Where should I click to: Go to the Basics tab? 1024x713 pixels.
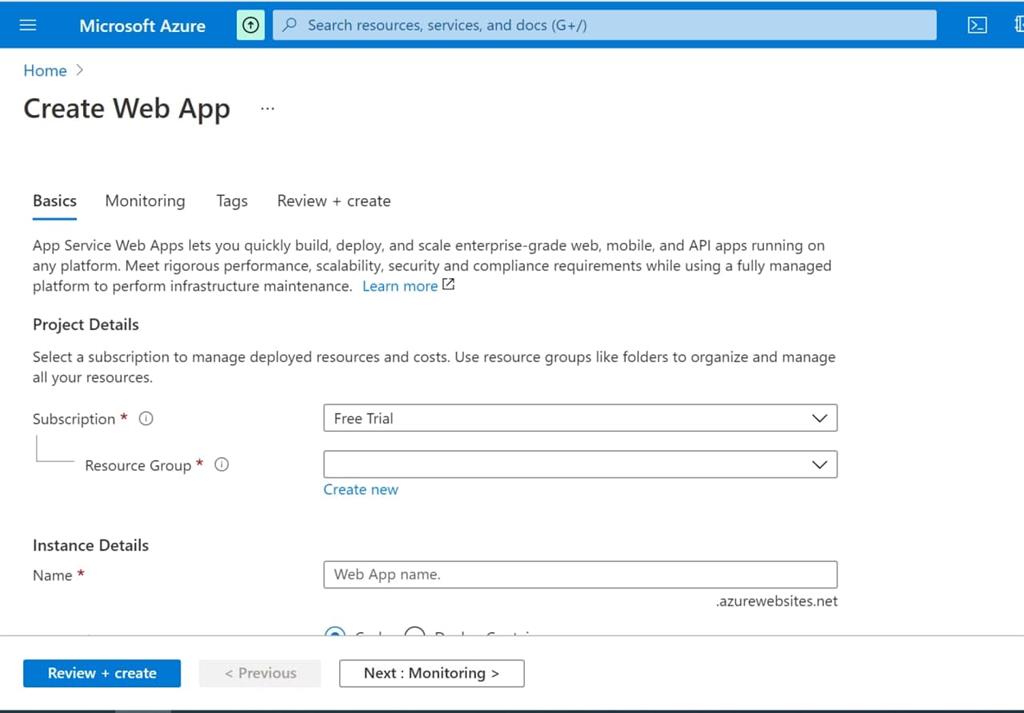[54, 201]
